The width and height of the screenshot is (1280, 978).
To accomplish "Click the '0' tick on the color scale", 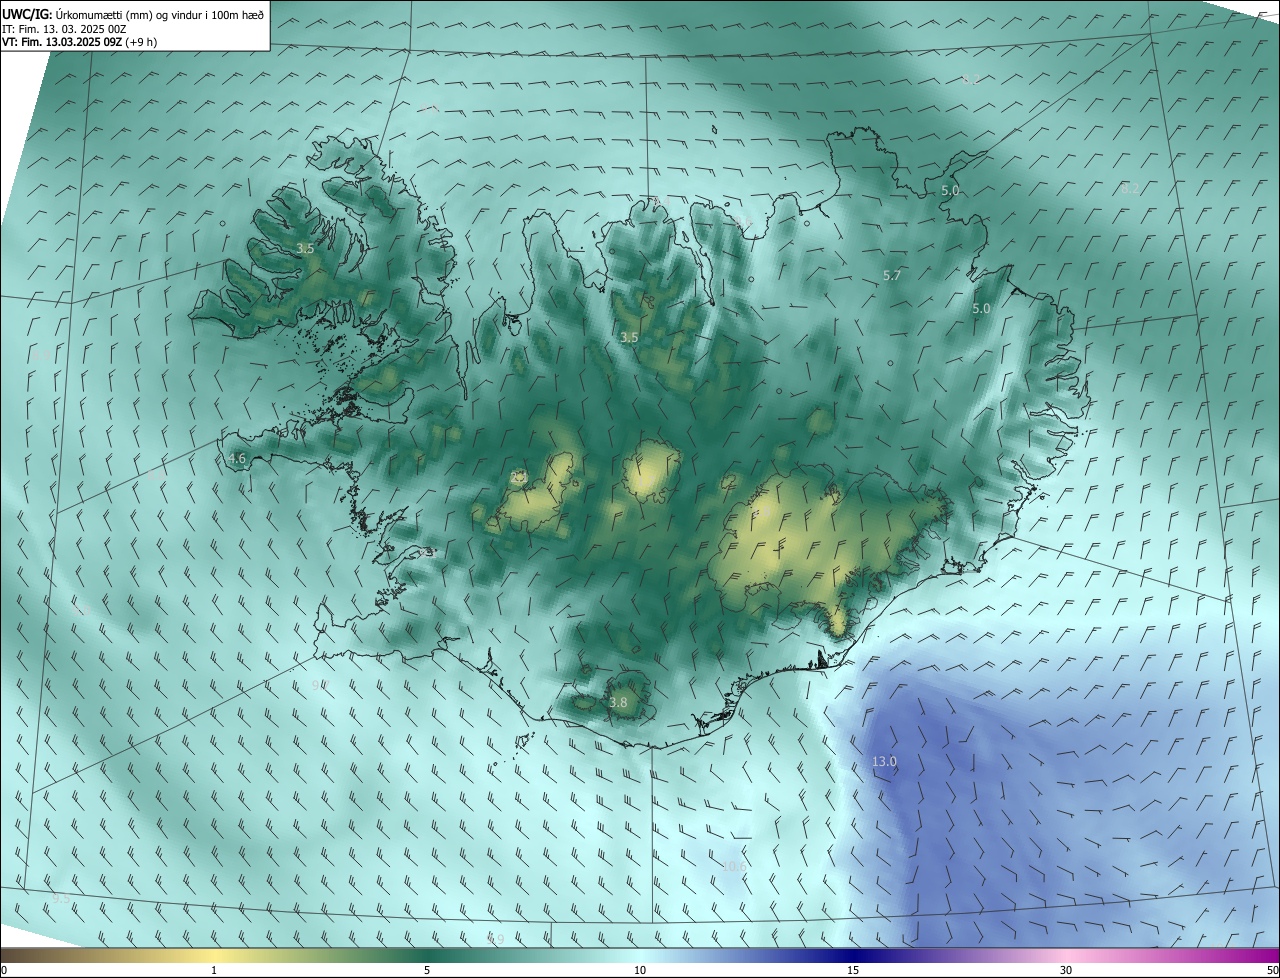I will (4, 970).
